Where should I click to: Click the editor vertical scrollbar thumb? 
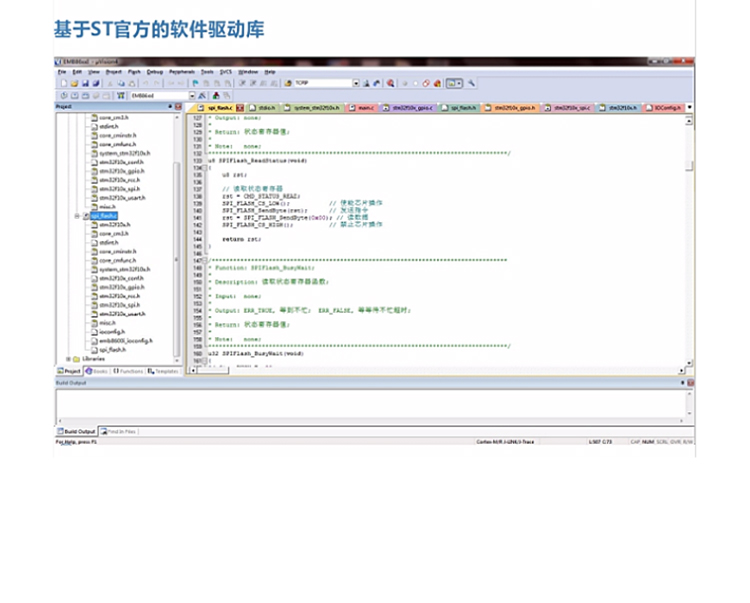click(x=689, y=166)
